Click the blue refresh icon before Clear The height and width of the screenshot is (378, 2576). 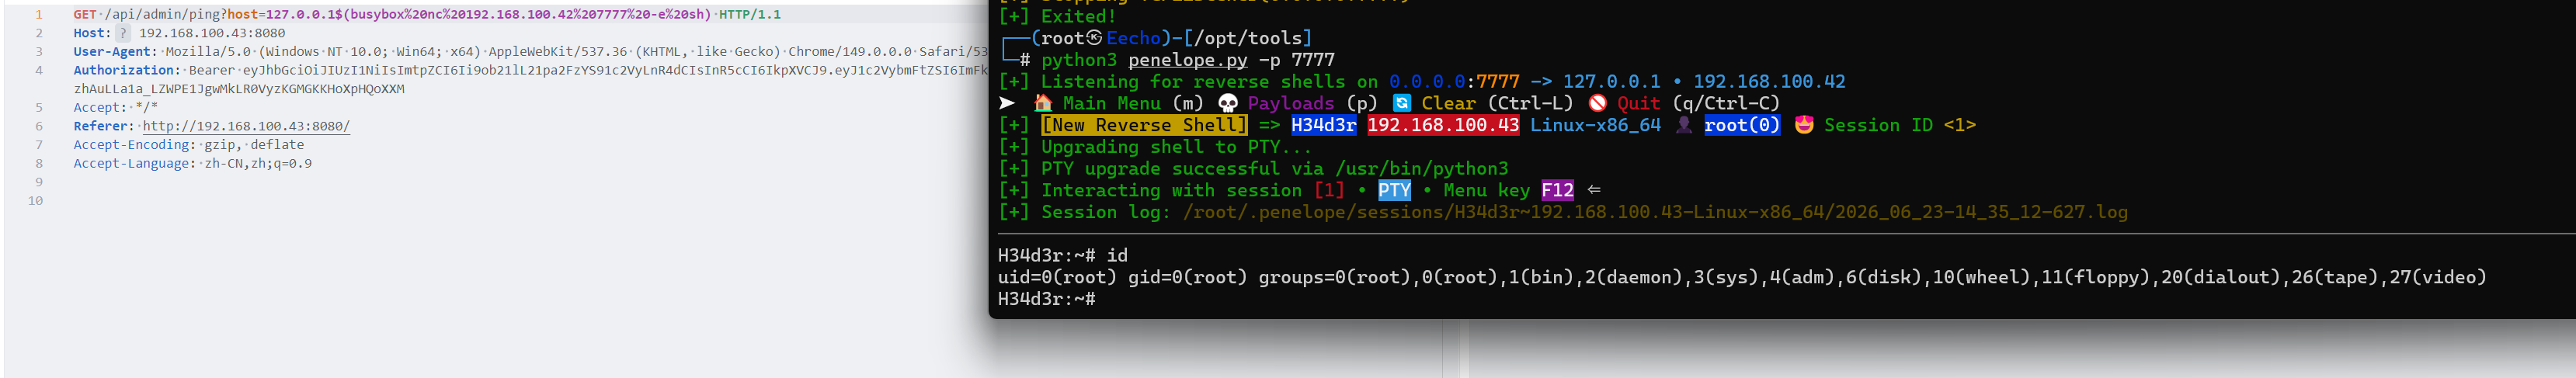coord(1402,103)
